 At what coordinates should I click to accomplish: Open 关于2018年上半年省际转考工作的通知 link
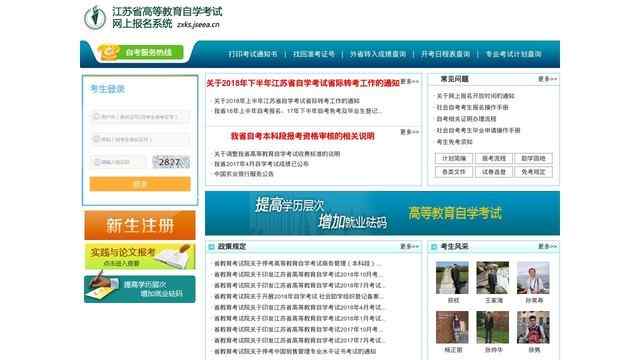click(x=287, y=101)
